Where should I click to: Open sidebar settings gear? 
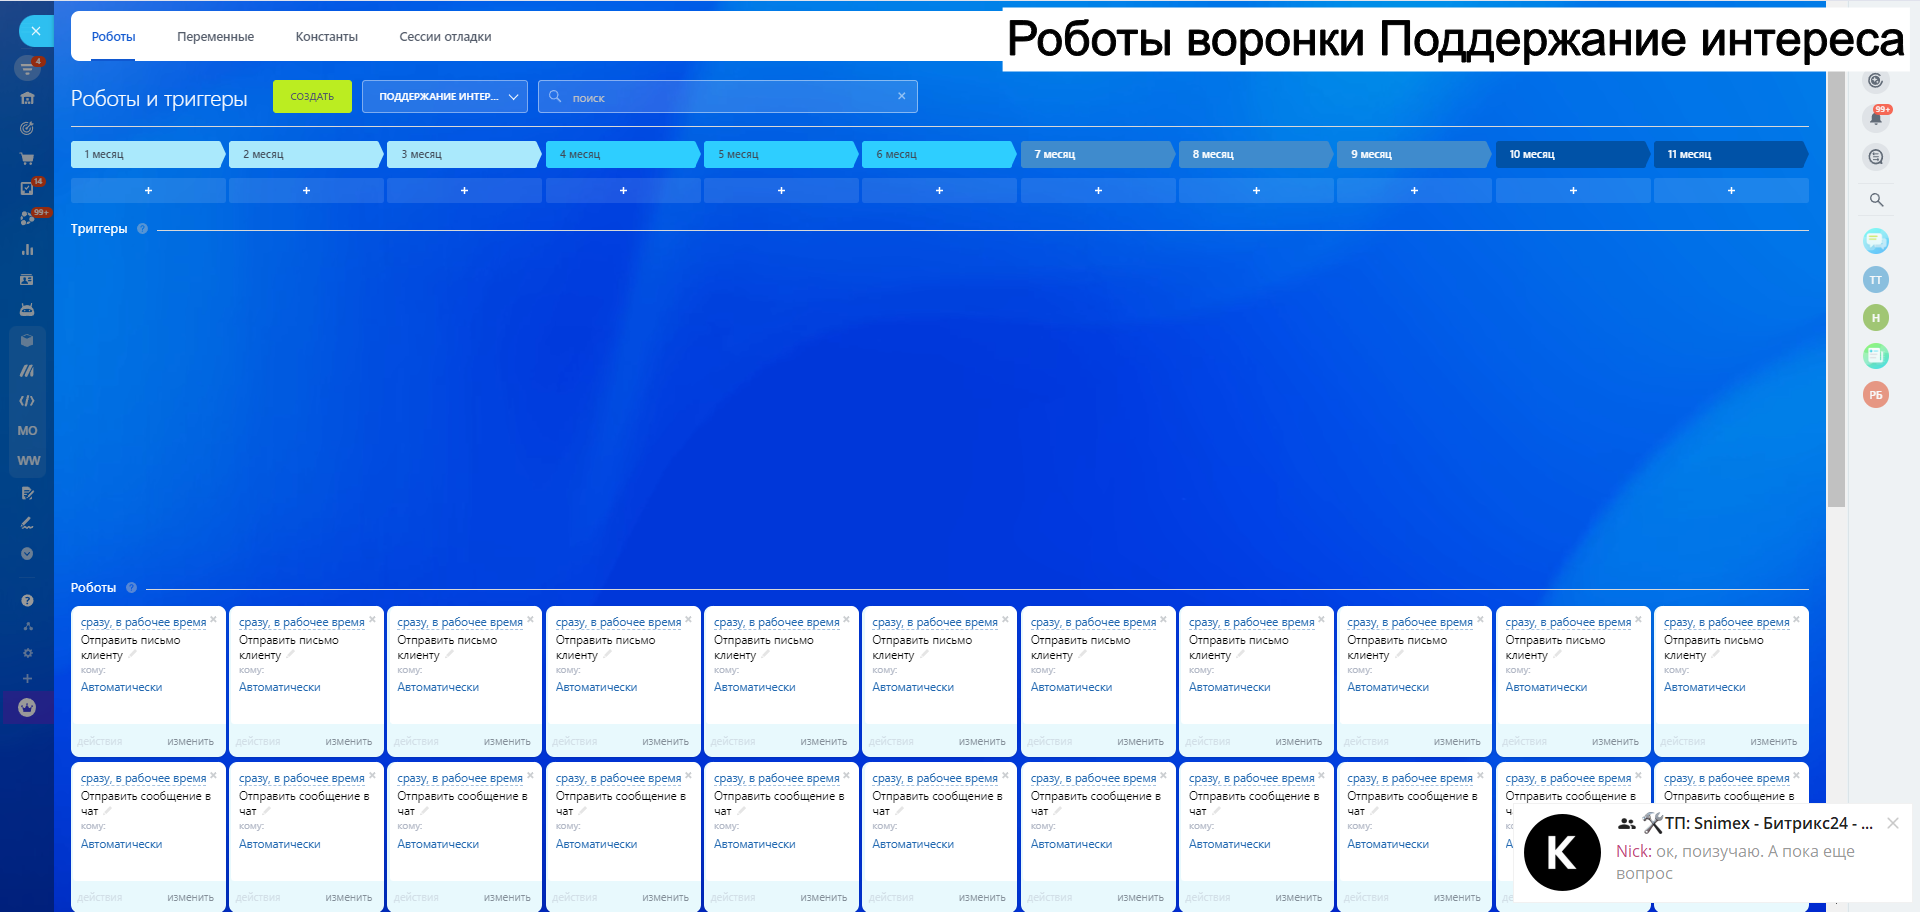[27, 653]
